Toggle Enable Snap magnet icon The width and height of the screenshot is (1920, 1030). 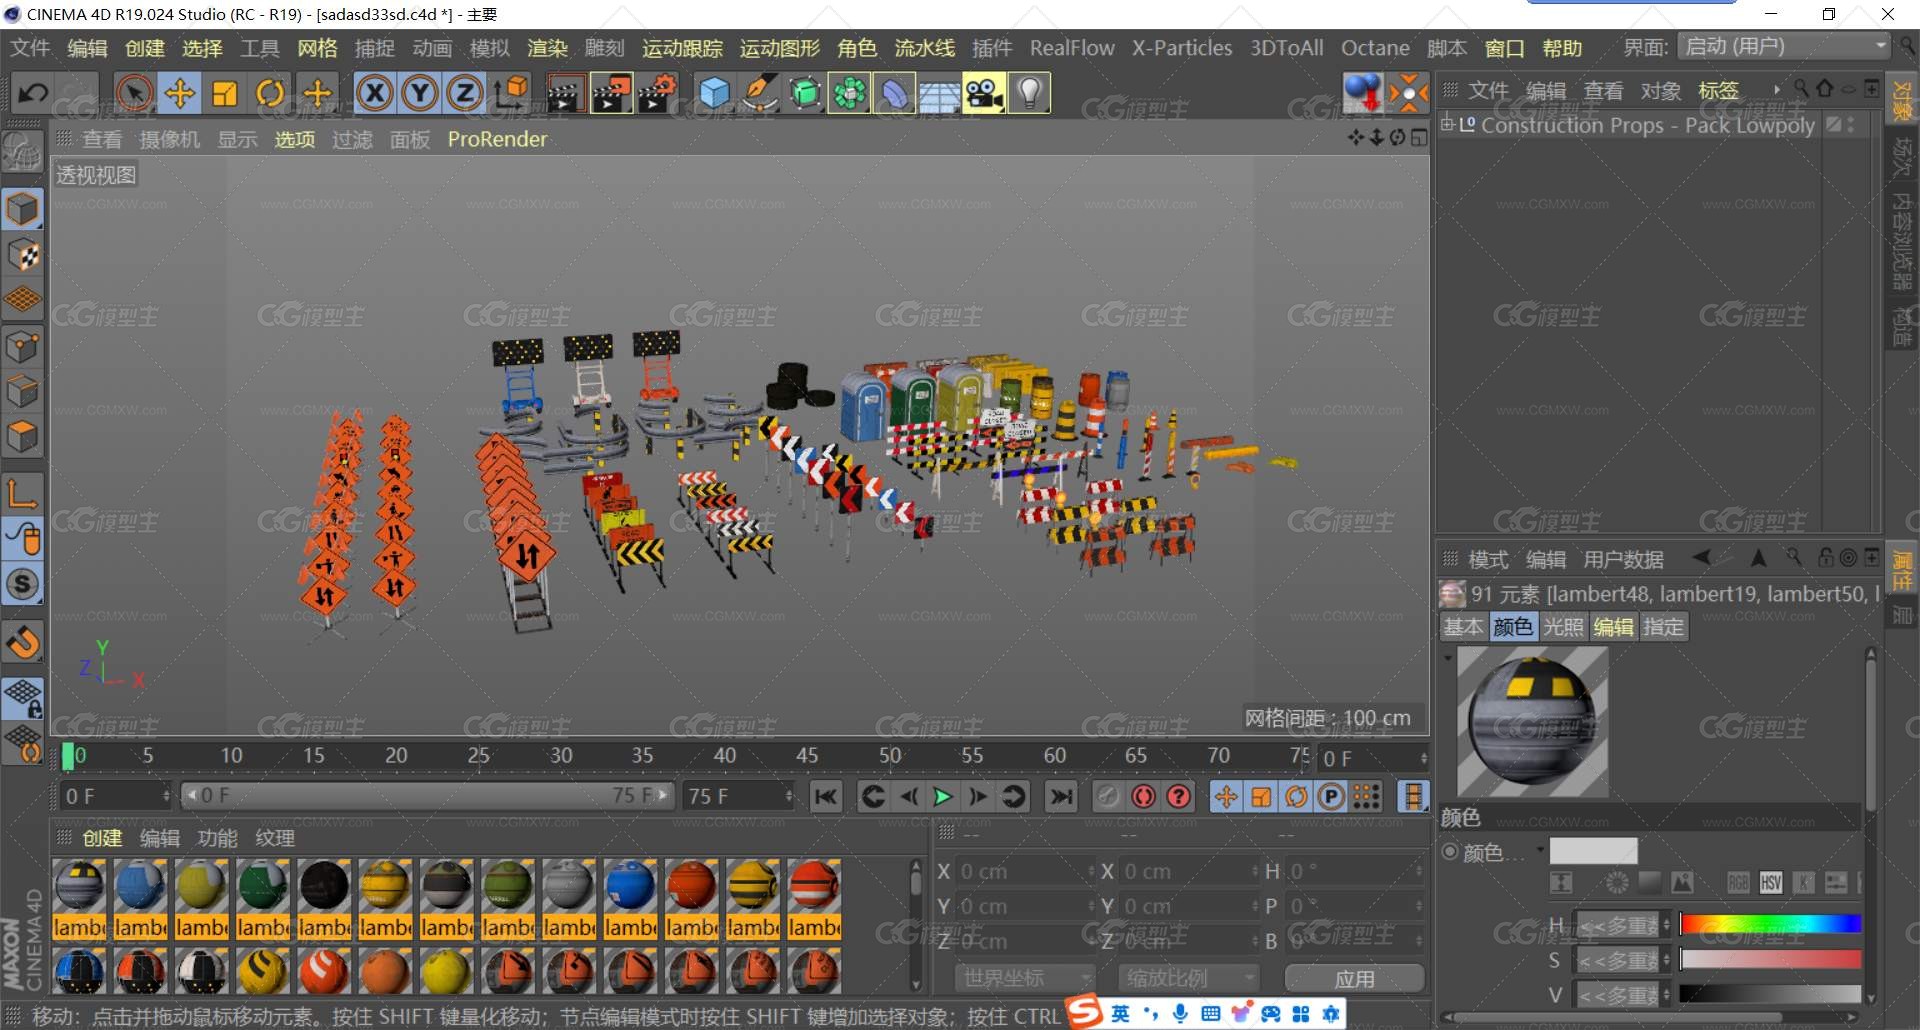click(x=23, y=641)
